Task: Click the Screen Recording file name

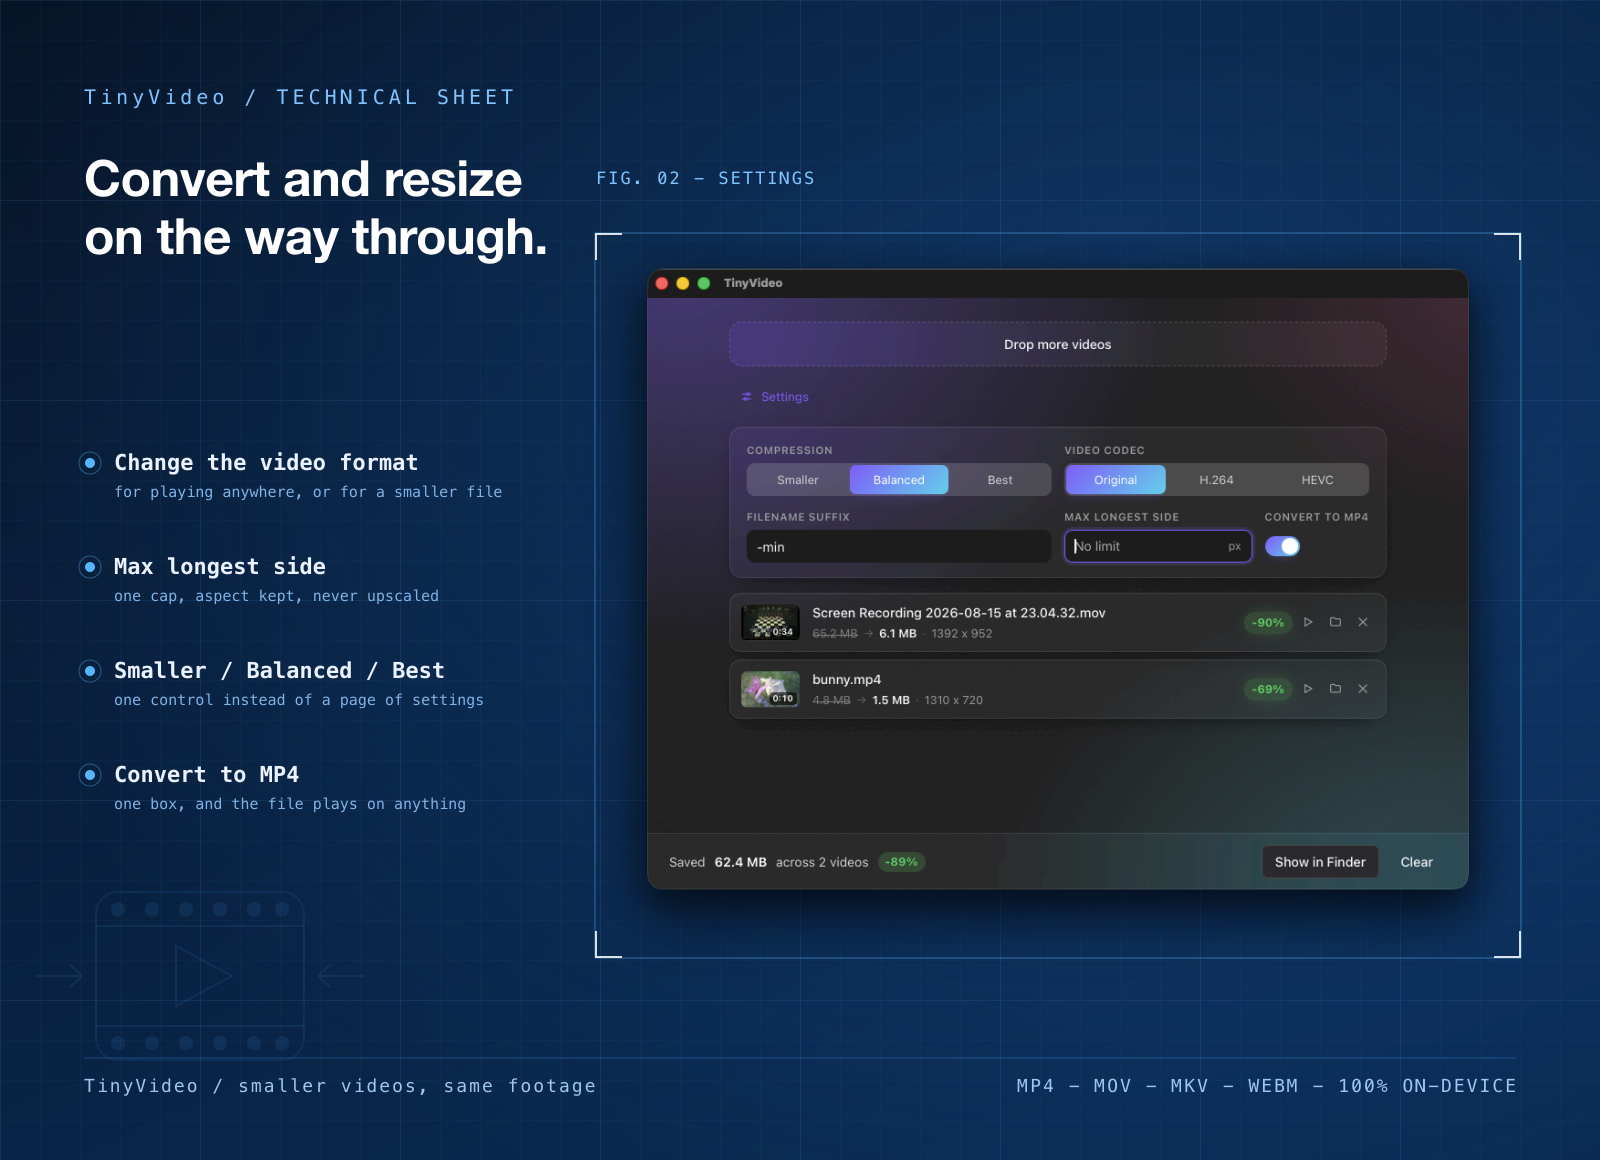Action: coord(959,613)
